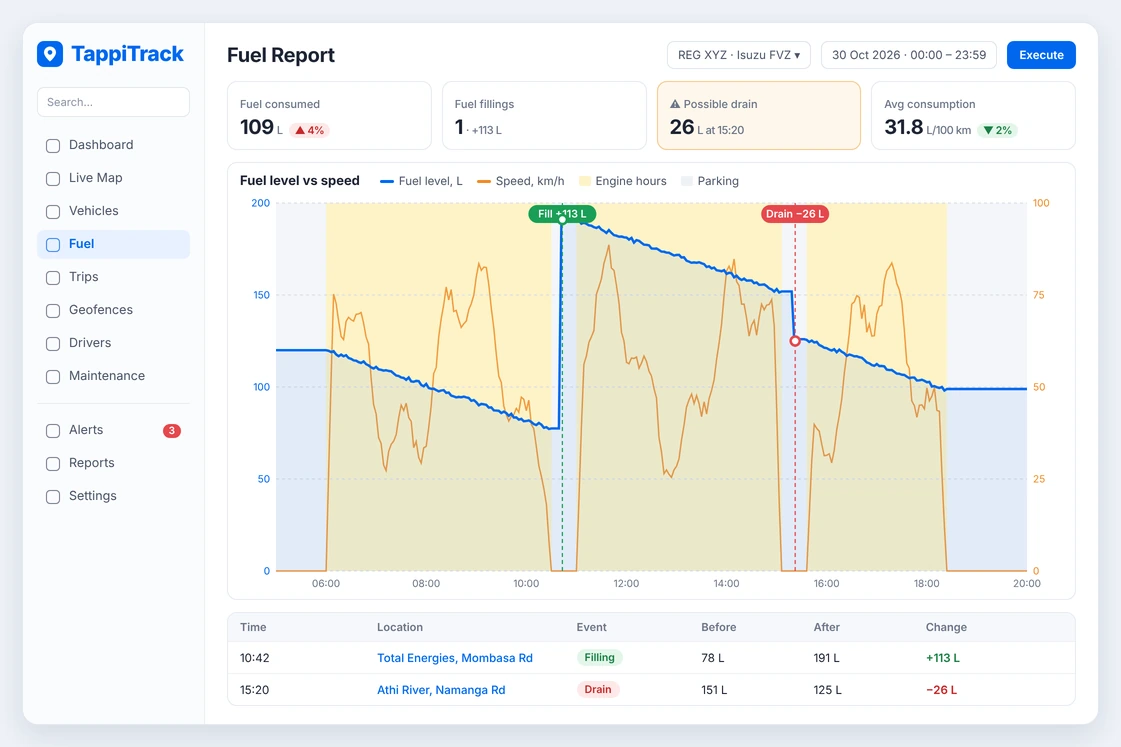This screenshot has width=1121, height=747.
Task: Click the red Drain event tag in table
Action: click(598, 689)
